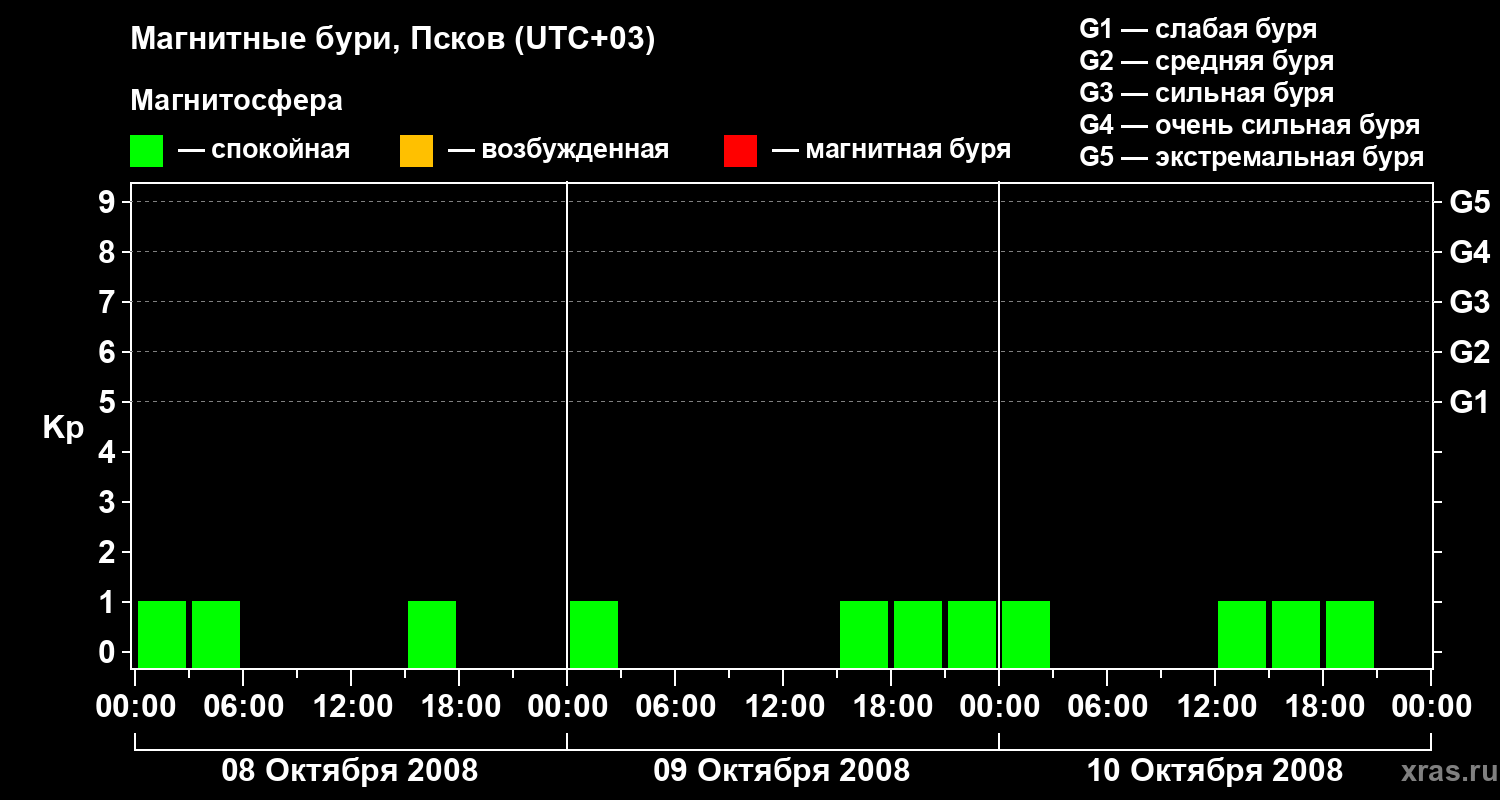The width and height of the screenshot is (1500, 800).
Task: Click the green bar for 21:00–00:00 on 09 Октября
Action: coord(972,634)
